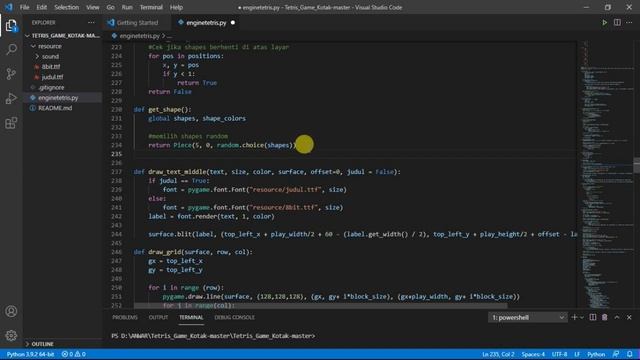Create a new terminal with plus icon

click(574, 317)
